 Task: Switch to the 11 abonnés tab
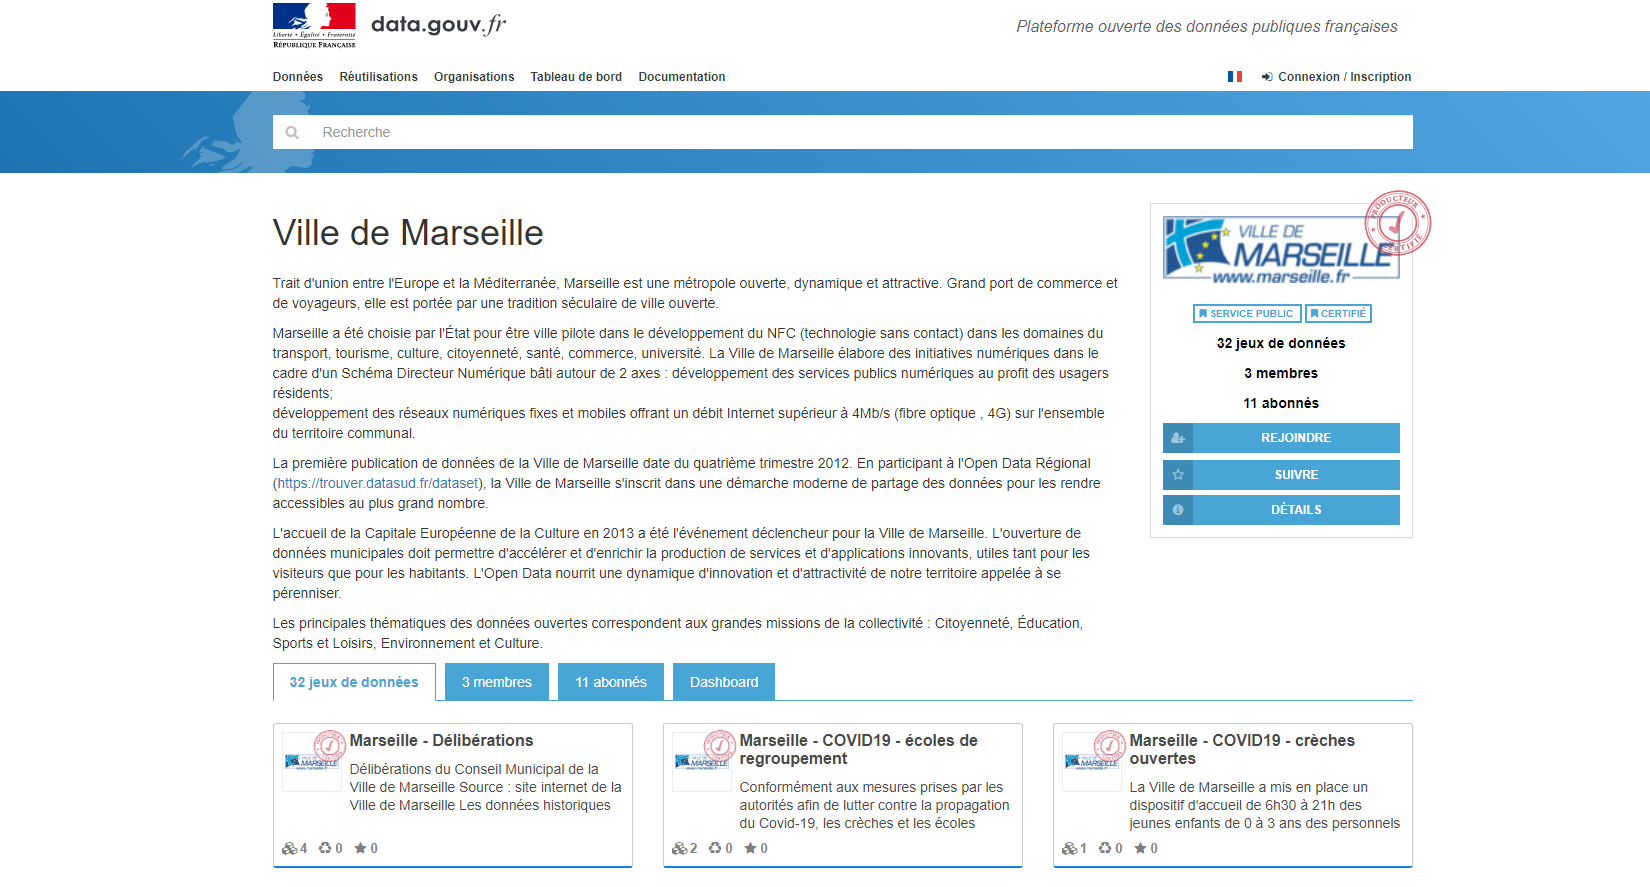[x=610, y=682]
